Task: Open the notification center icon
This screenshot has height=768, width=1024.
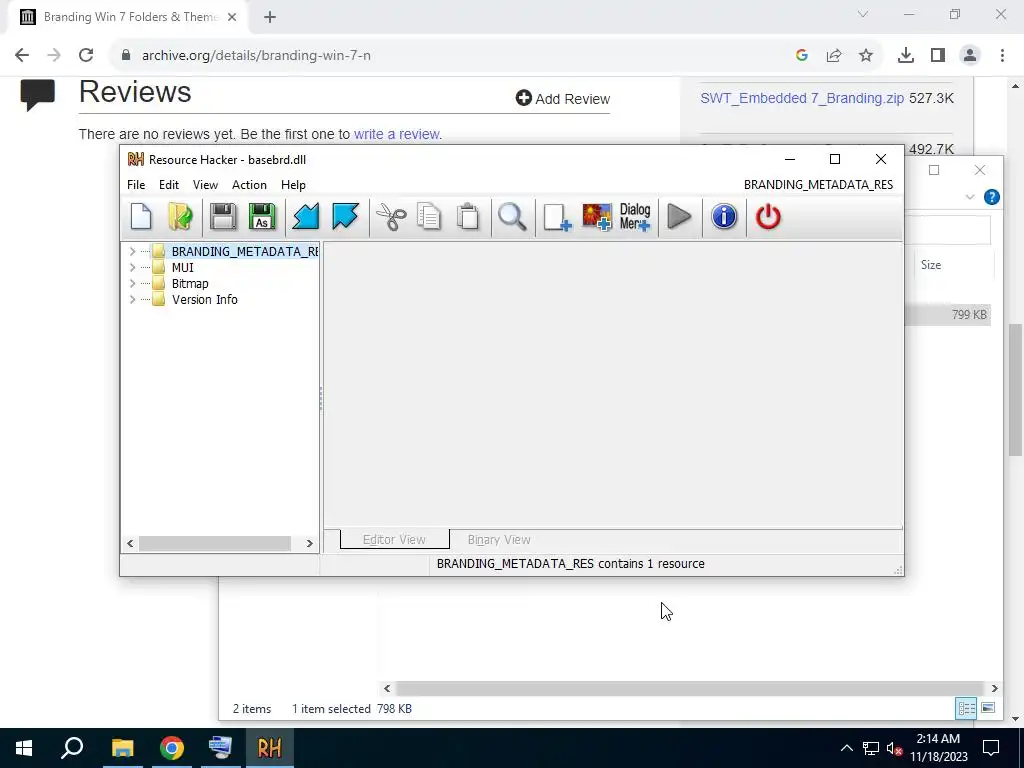Action: click(x=991, y=748)
